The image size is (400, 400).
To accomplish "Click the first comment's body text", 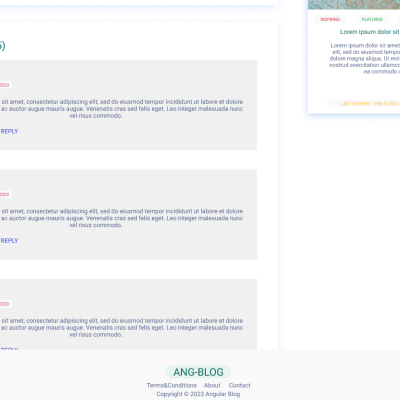I will tap(122, 109).
